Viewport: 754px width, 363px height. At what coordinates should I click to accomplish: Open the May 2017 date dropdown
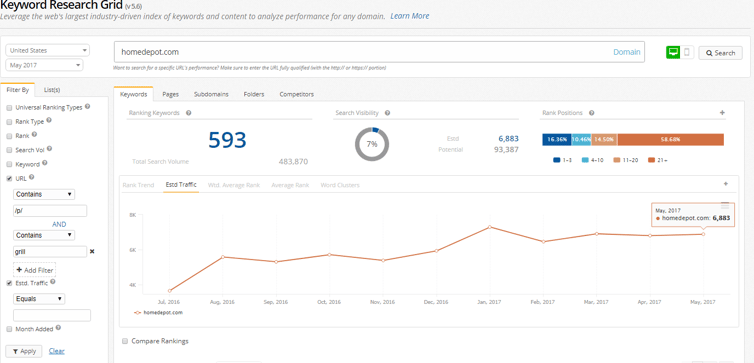pos(44,65)
